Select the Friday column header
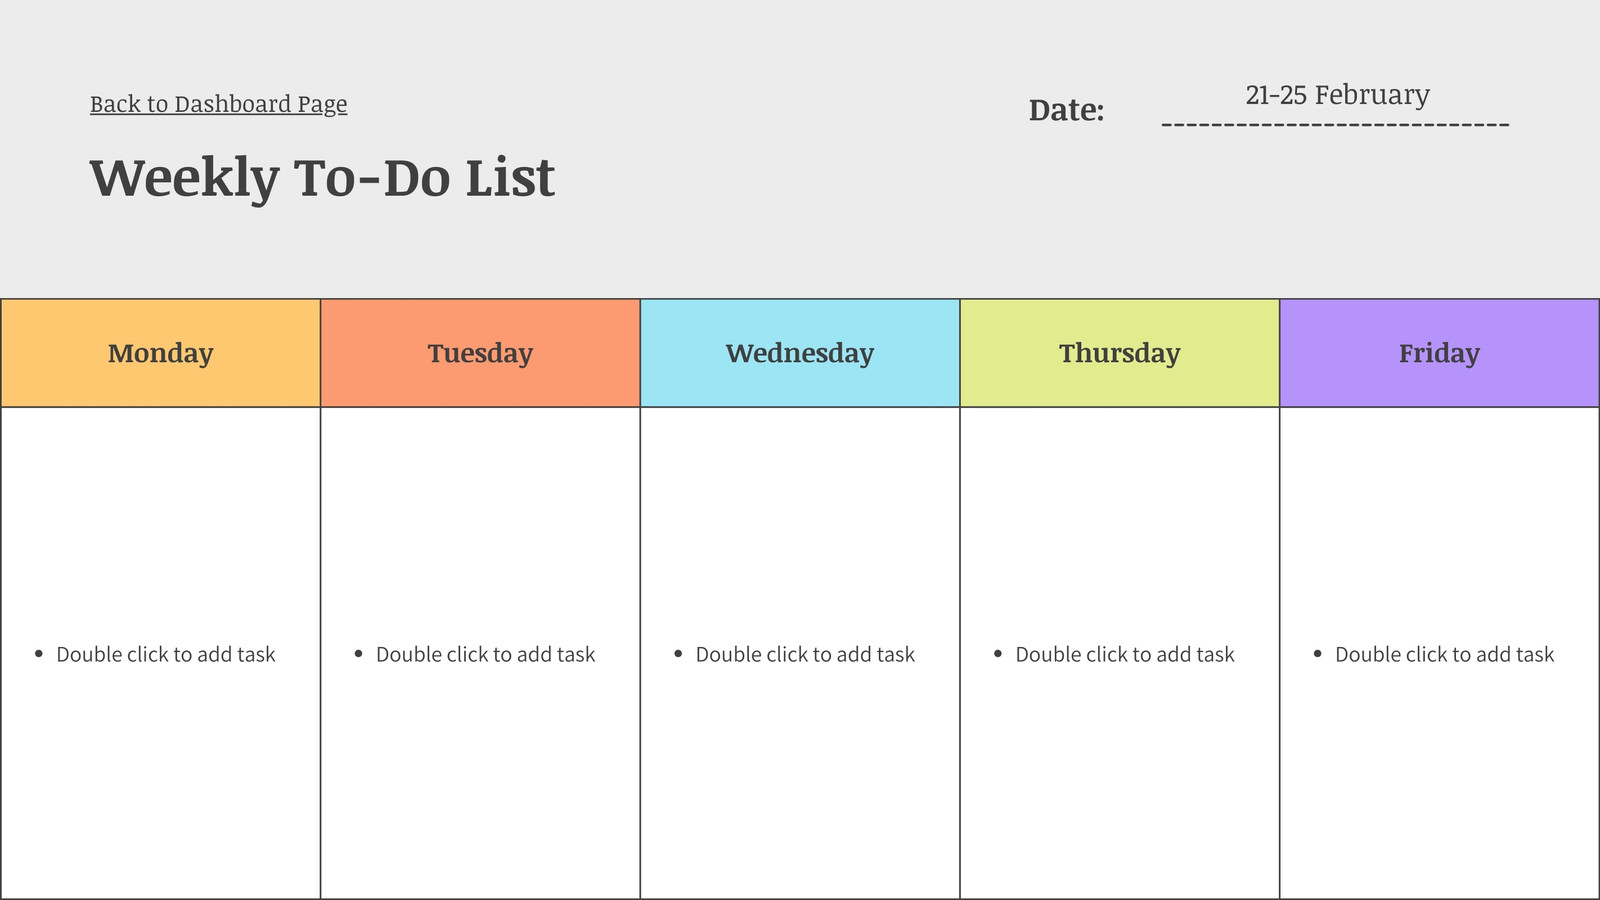1600x900 pixels. pos(1439,353)
